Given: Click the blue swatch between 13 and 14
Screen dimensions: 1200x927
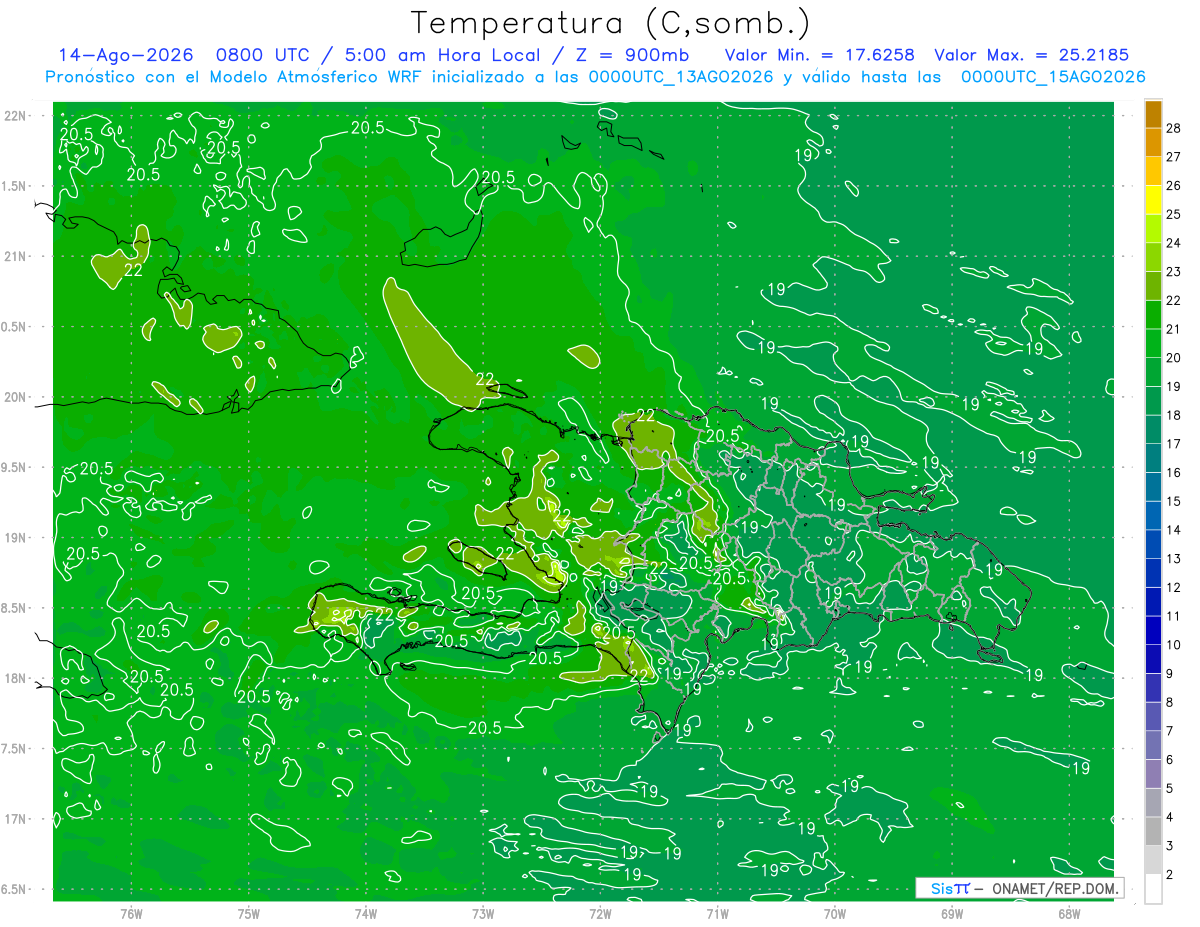Looking at the screenshot, I should coord(1153,545).
